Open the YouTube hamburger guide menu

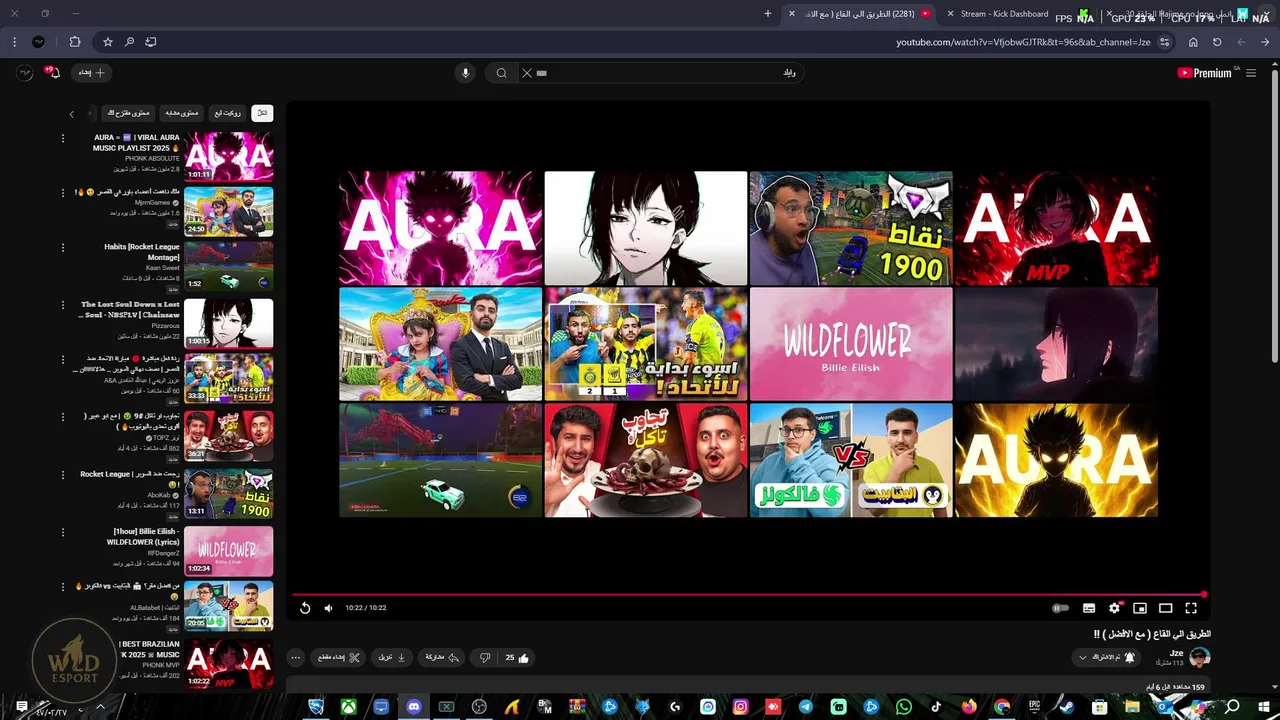[1251, 73]
